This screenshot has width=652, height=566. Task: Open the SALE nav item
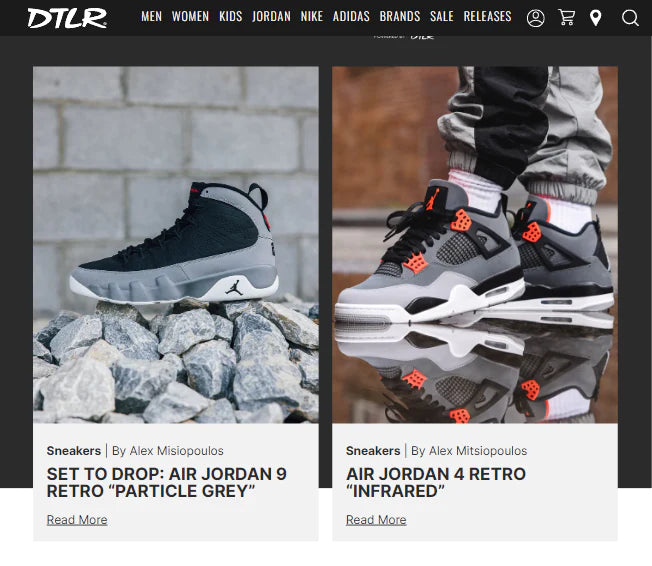442,17
